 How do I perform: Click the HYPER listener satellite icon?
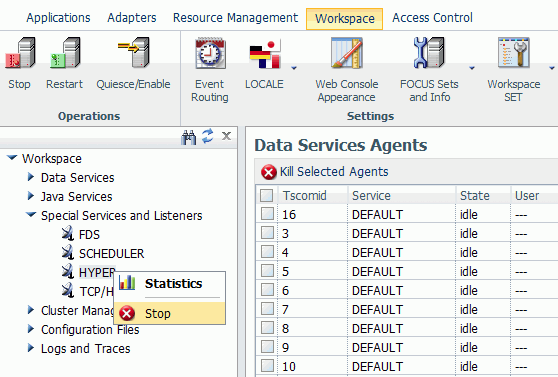68,272
